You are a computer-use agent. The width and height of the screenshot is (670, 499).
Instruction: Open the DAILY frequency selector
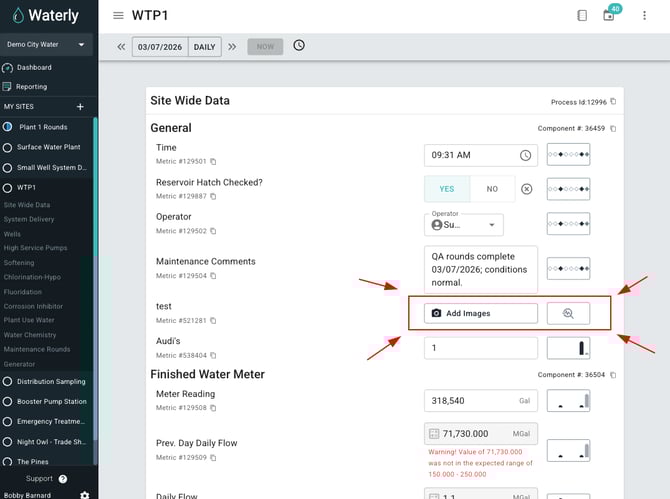206,46
